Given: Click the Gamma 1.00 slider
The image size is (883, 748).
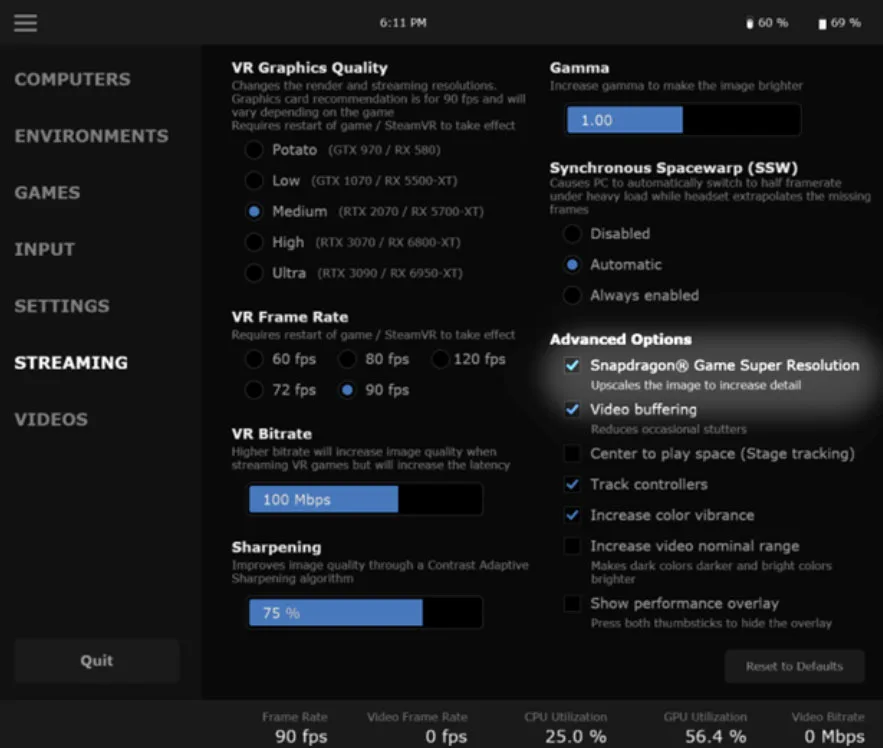Looking at the screenshot, I should point(683,120).
